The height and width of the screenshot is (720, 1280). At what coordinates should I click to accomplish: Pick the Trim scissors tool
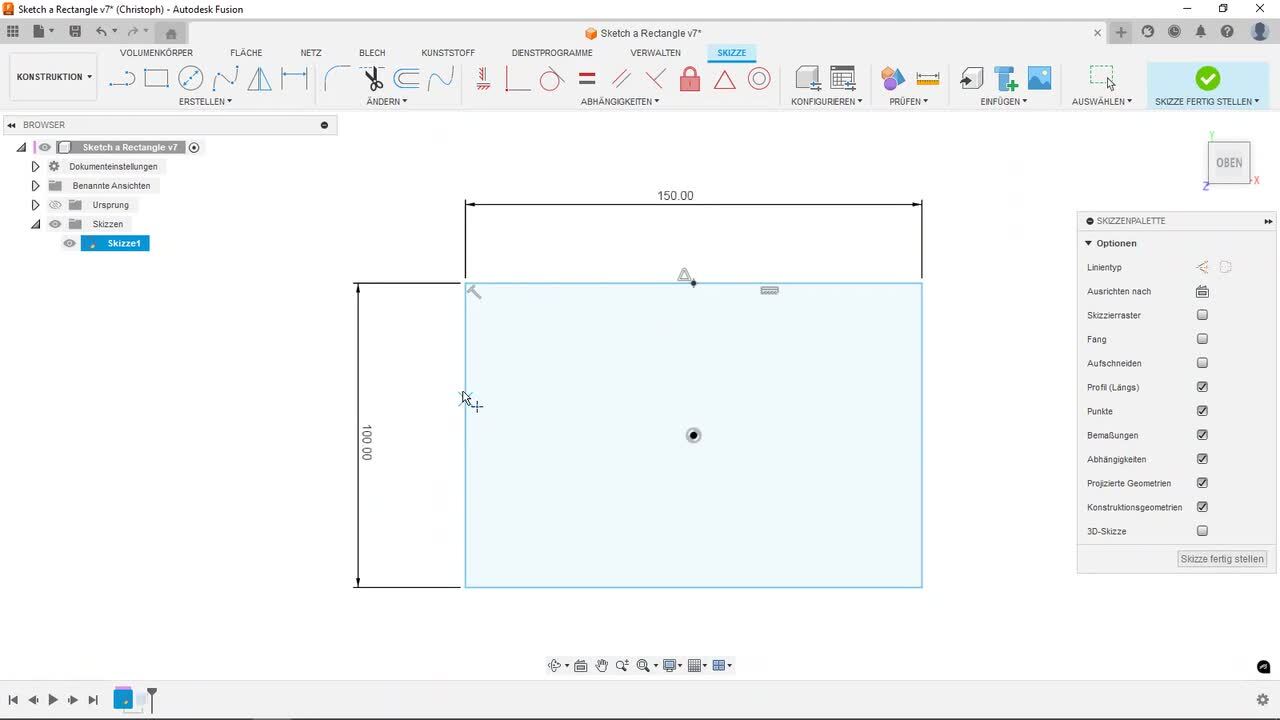click(x=373, y=78)
